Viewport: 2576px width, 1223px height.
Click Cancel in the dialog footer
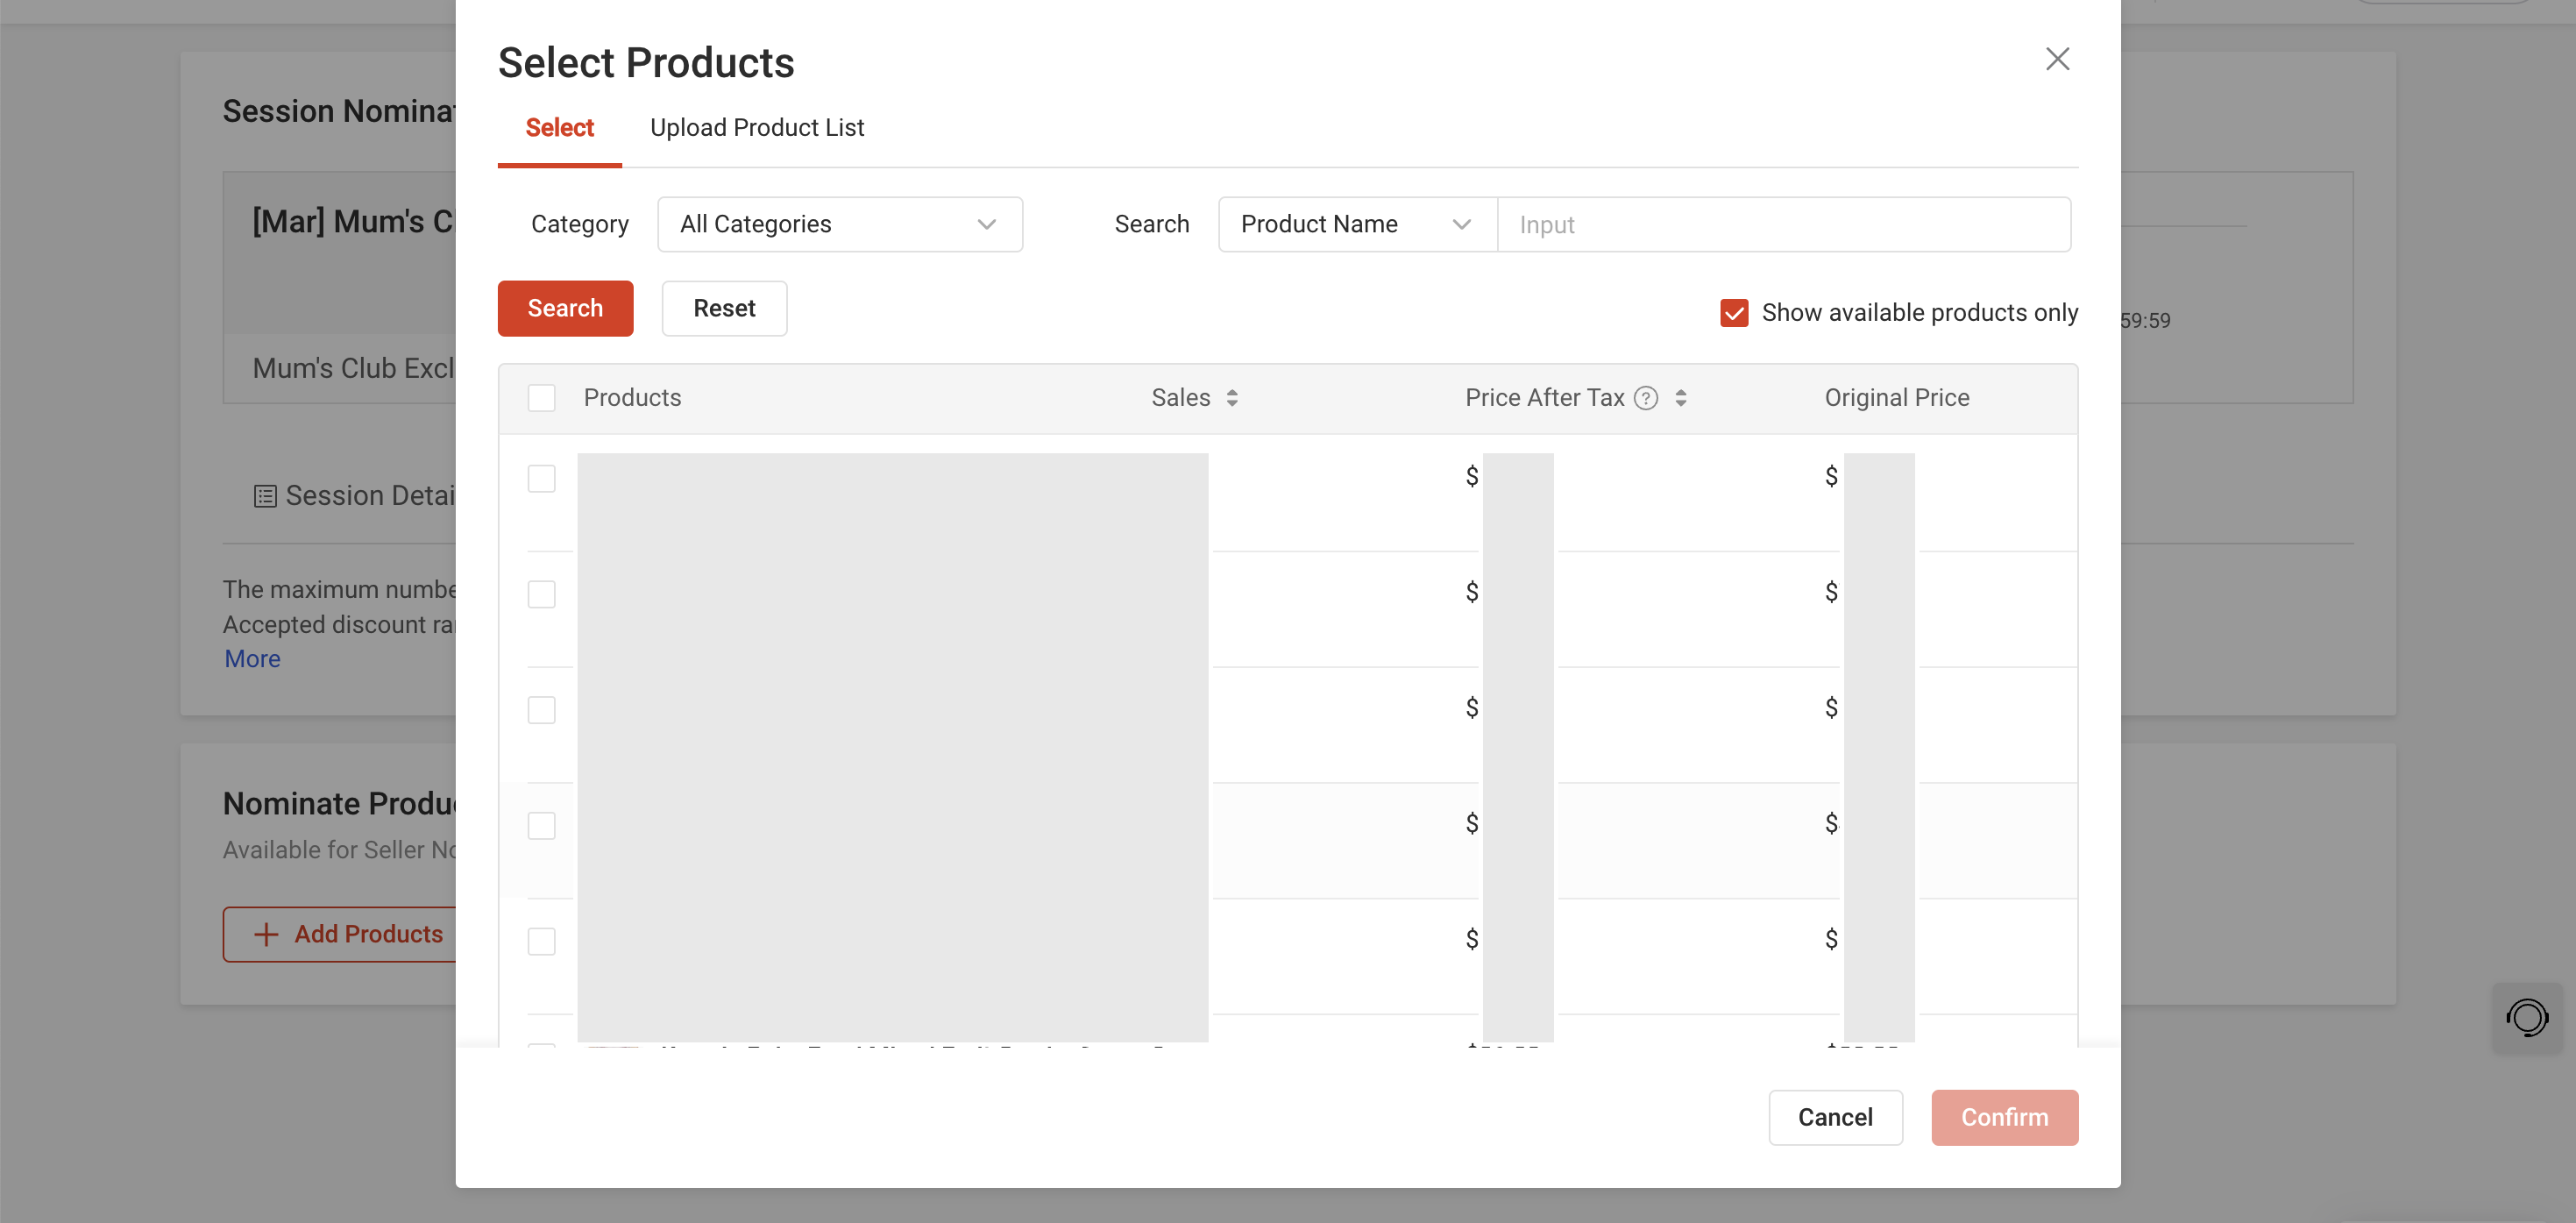coord(1834,1117)
